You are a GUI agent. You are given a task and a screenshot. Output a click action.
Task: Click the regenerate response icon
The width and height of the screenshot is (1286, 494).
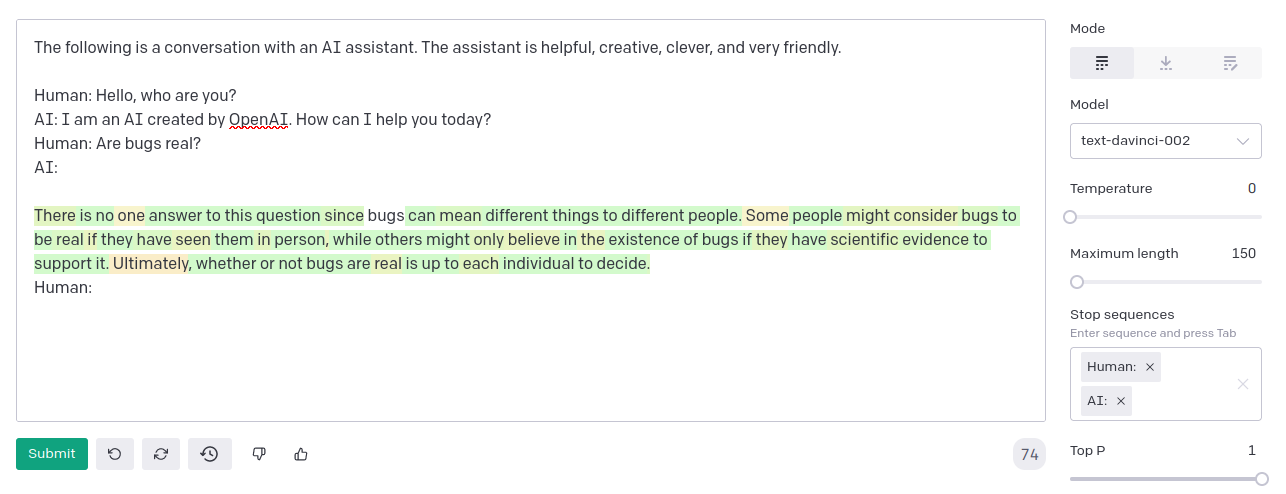coord(161,454)
